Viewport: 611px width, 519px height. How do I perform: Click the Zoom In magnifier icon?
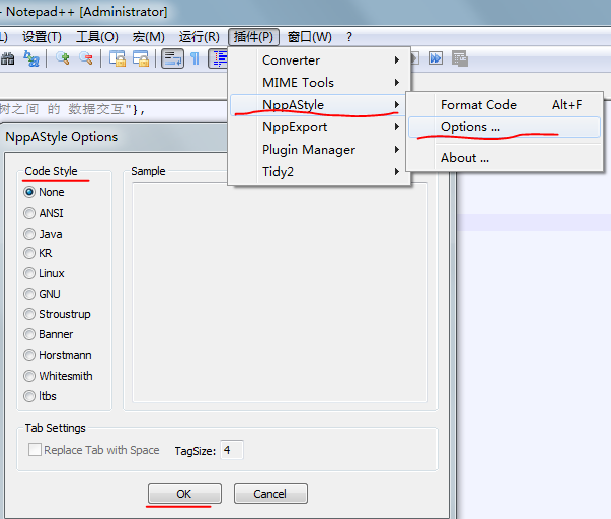[63, 58]
